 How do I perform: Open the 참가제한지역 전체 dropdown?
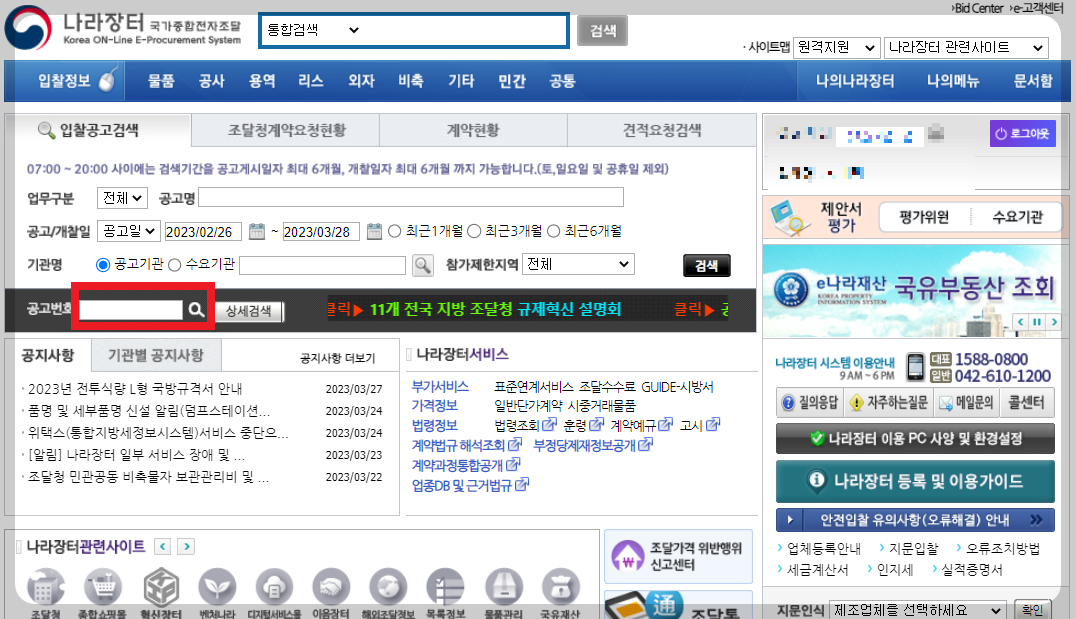tap(578, 264)
